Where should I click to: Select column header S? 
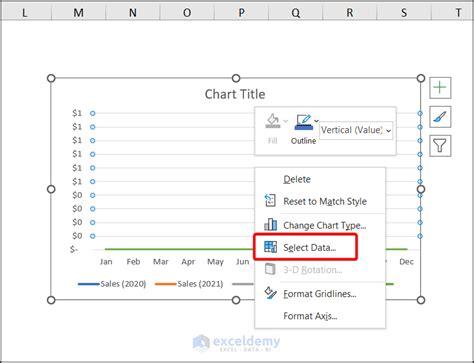[x=404, y=13]
